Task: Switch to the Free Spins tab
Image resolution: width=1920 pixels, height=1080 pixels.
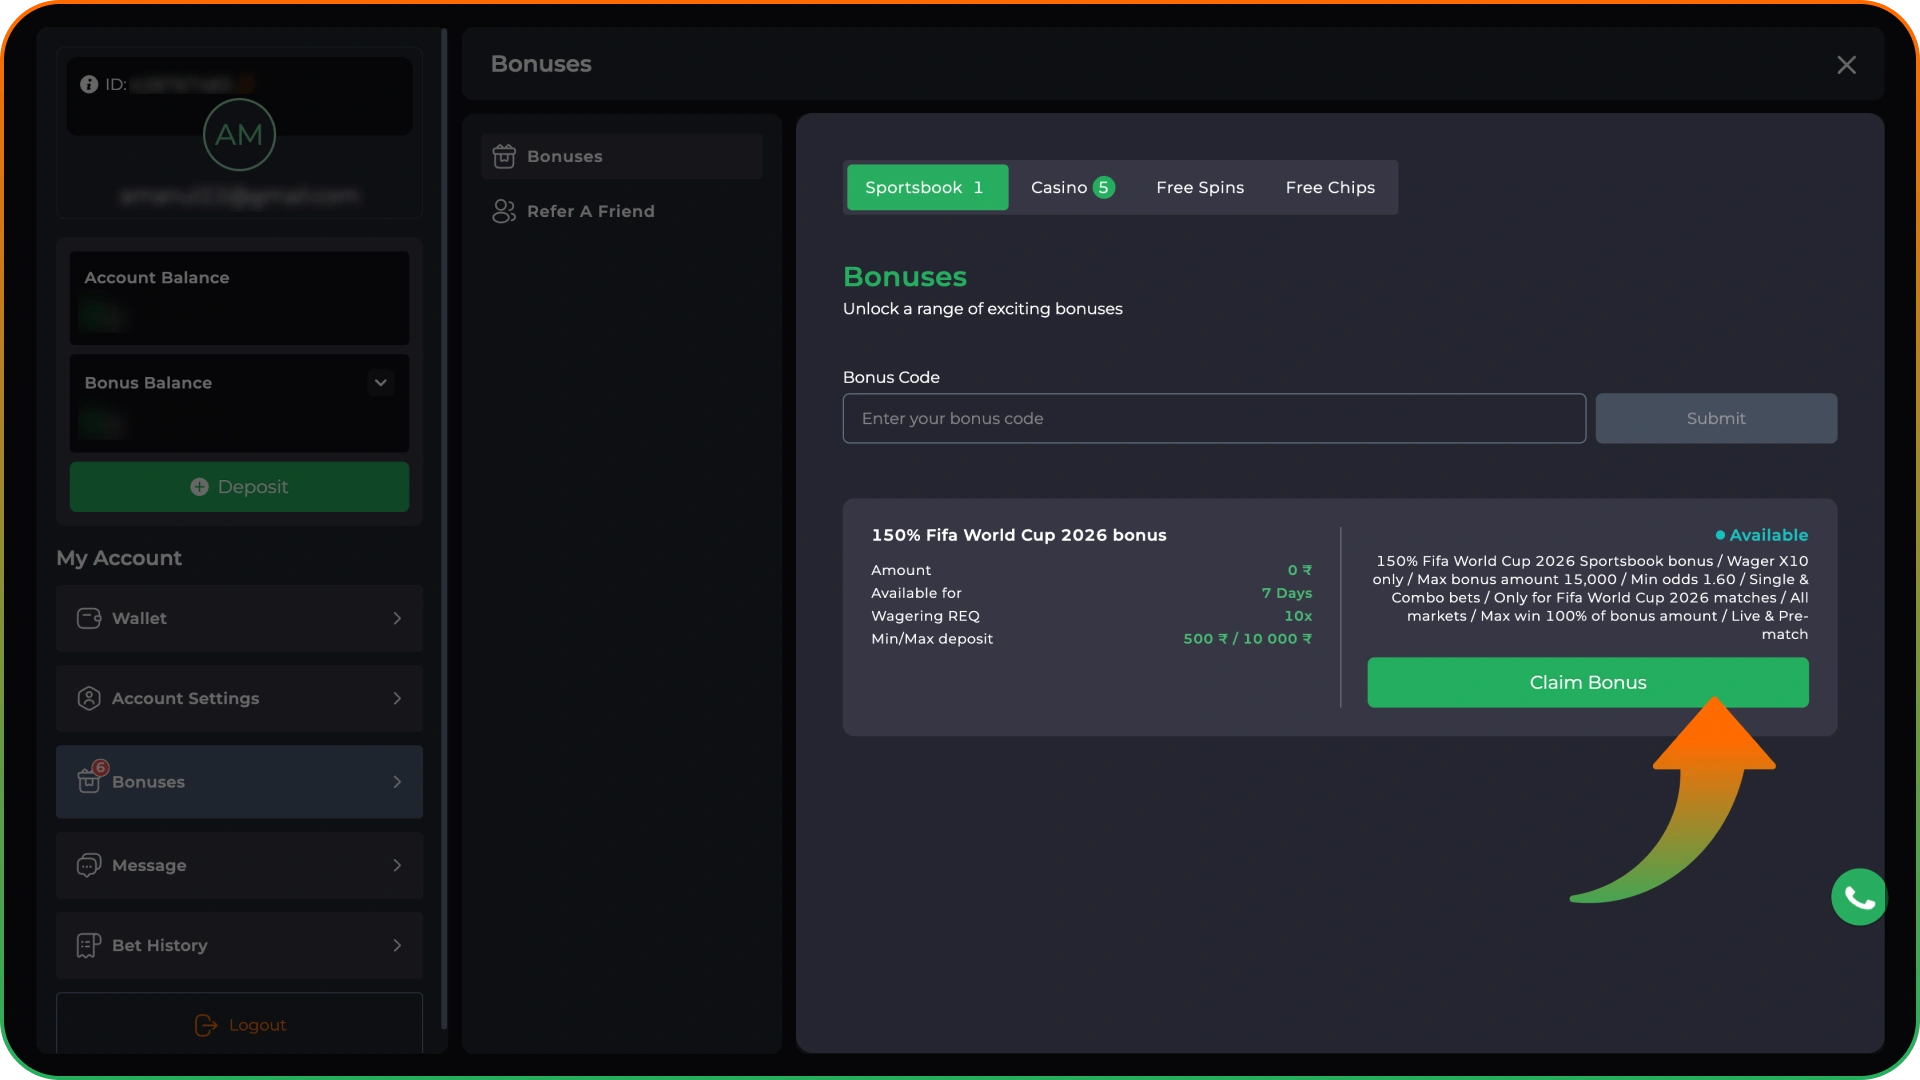Action: pos(1200,188)
